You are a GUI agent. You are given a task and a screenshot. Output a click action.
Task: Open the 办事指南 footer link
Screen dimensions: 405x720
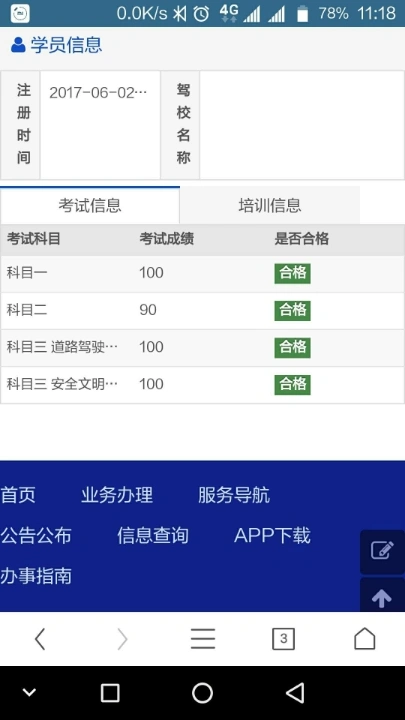point(36,576)
